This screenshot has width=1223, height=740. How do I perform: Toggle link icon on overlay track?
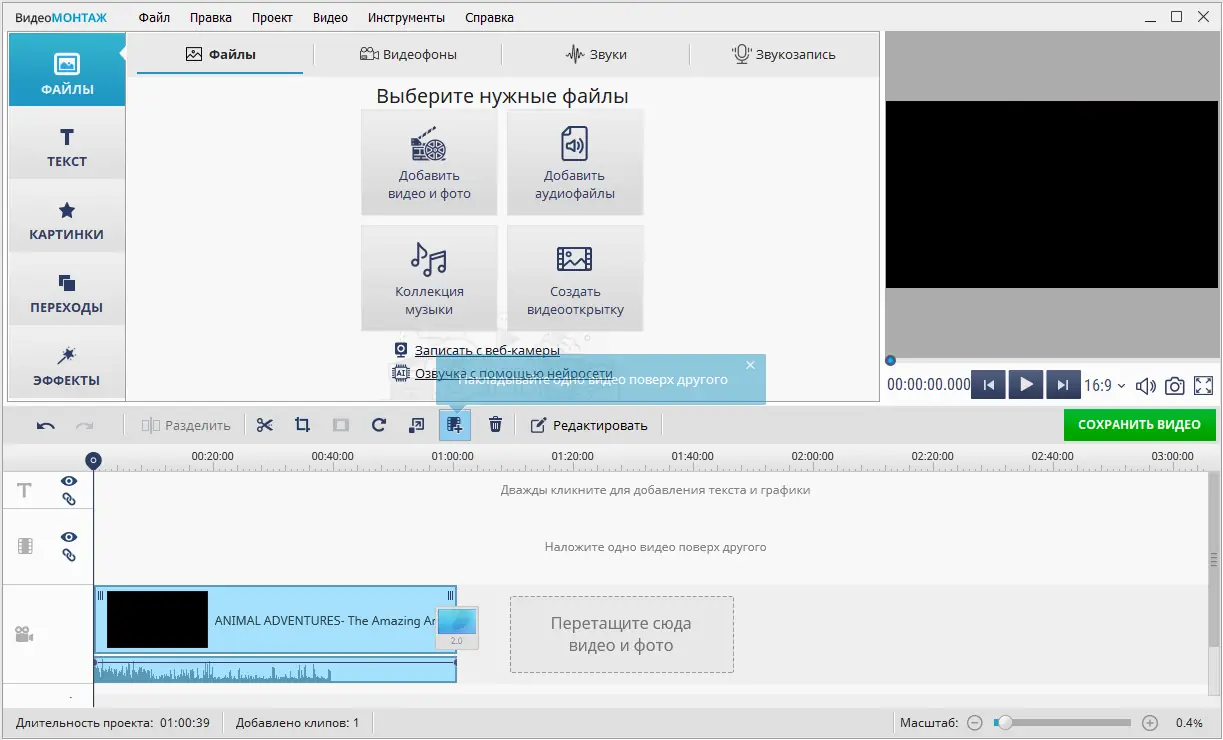[x=69, y=555]
